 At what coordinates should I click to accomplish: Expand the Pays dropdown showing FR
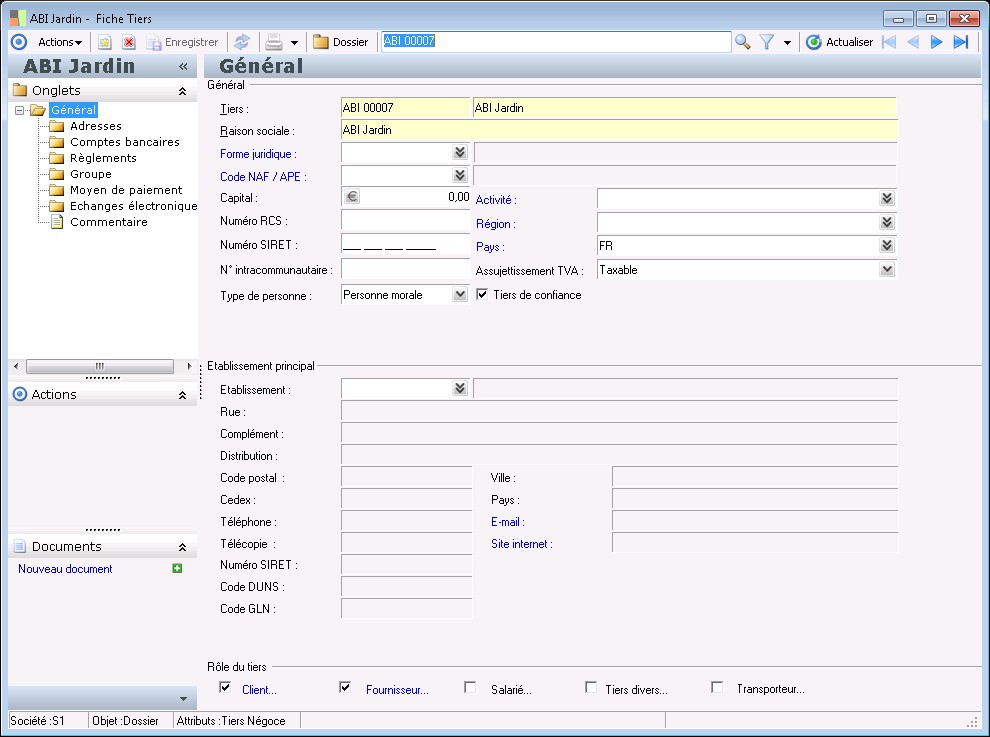coord(886,246)
